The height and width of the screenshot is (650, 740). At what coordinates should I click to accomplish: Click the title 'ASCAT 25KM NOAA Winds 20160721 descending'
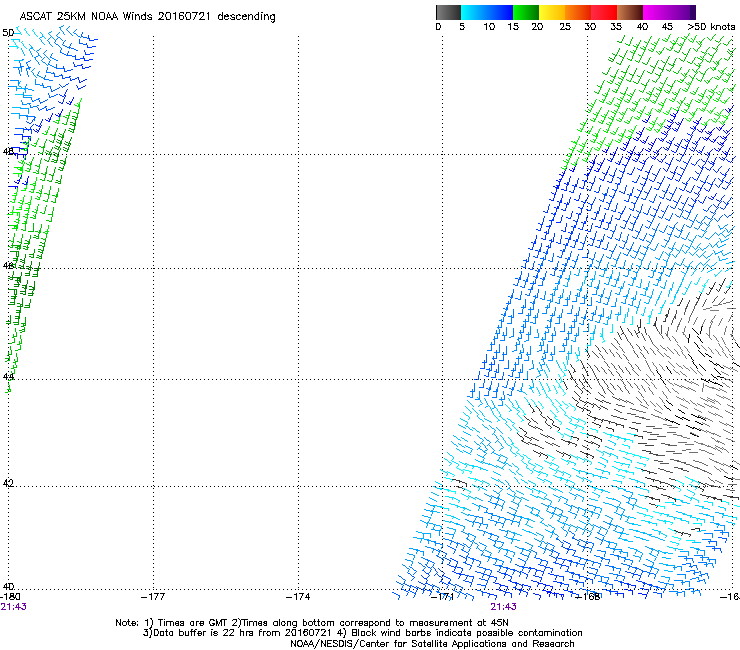[x=147, y=17]
